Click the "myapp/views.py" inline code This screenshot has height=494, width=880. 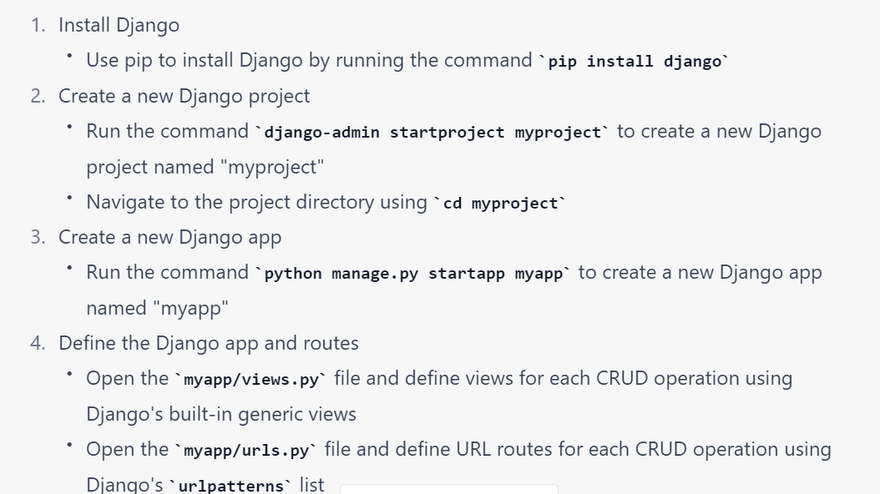(251, 380)
